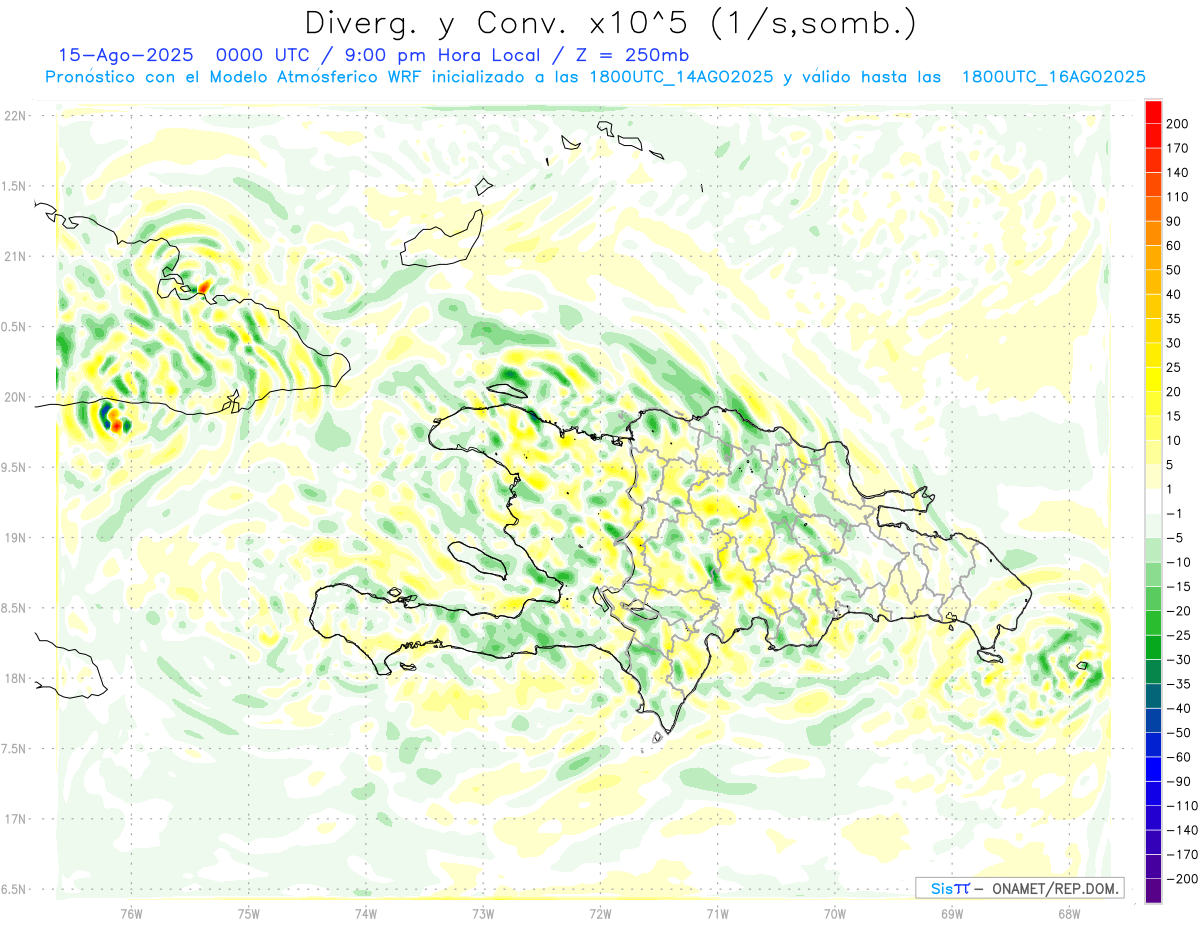Click the "90" color bar value
Screen dimensions: 1200x927
(1174, 221)
